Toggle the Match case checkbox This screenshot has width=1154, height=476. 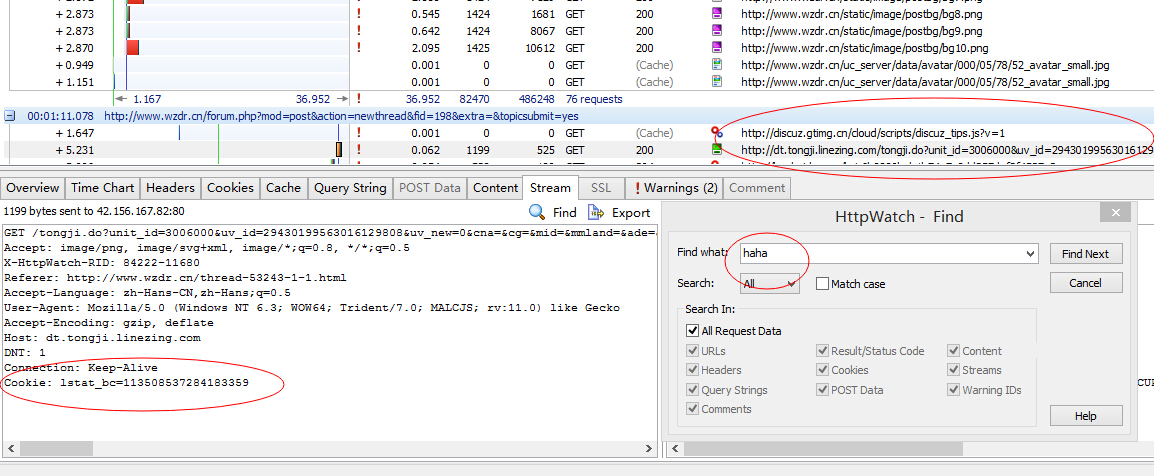(x=822, y=284)
